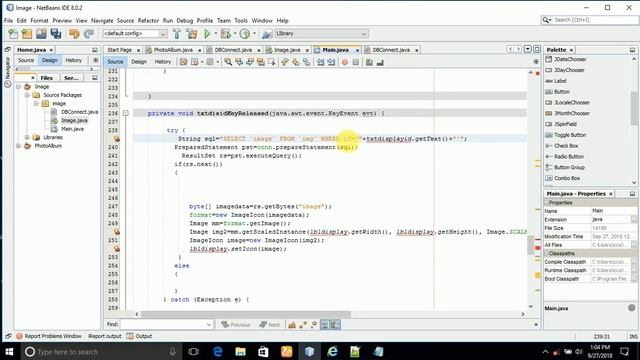Collapse code fold at line 236
Viewport: 640px width, 360px height.
(x=126, y=113)
